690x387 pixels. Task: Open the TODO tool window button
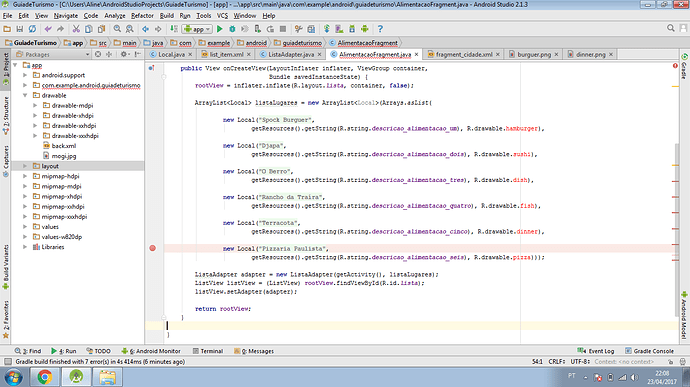point(98,351)
